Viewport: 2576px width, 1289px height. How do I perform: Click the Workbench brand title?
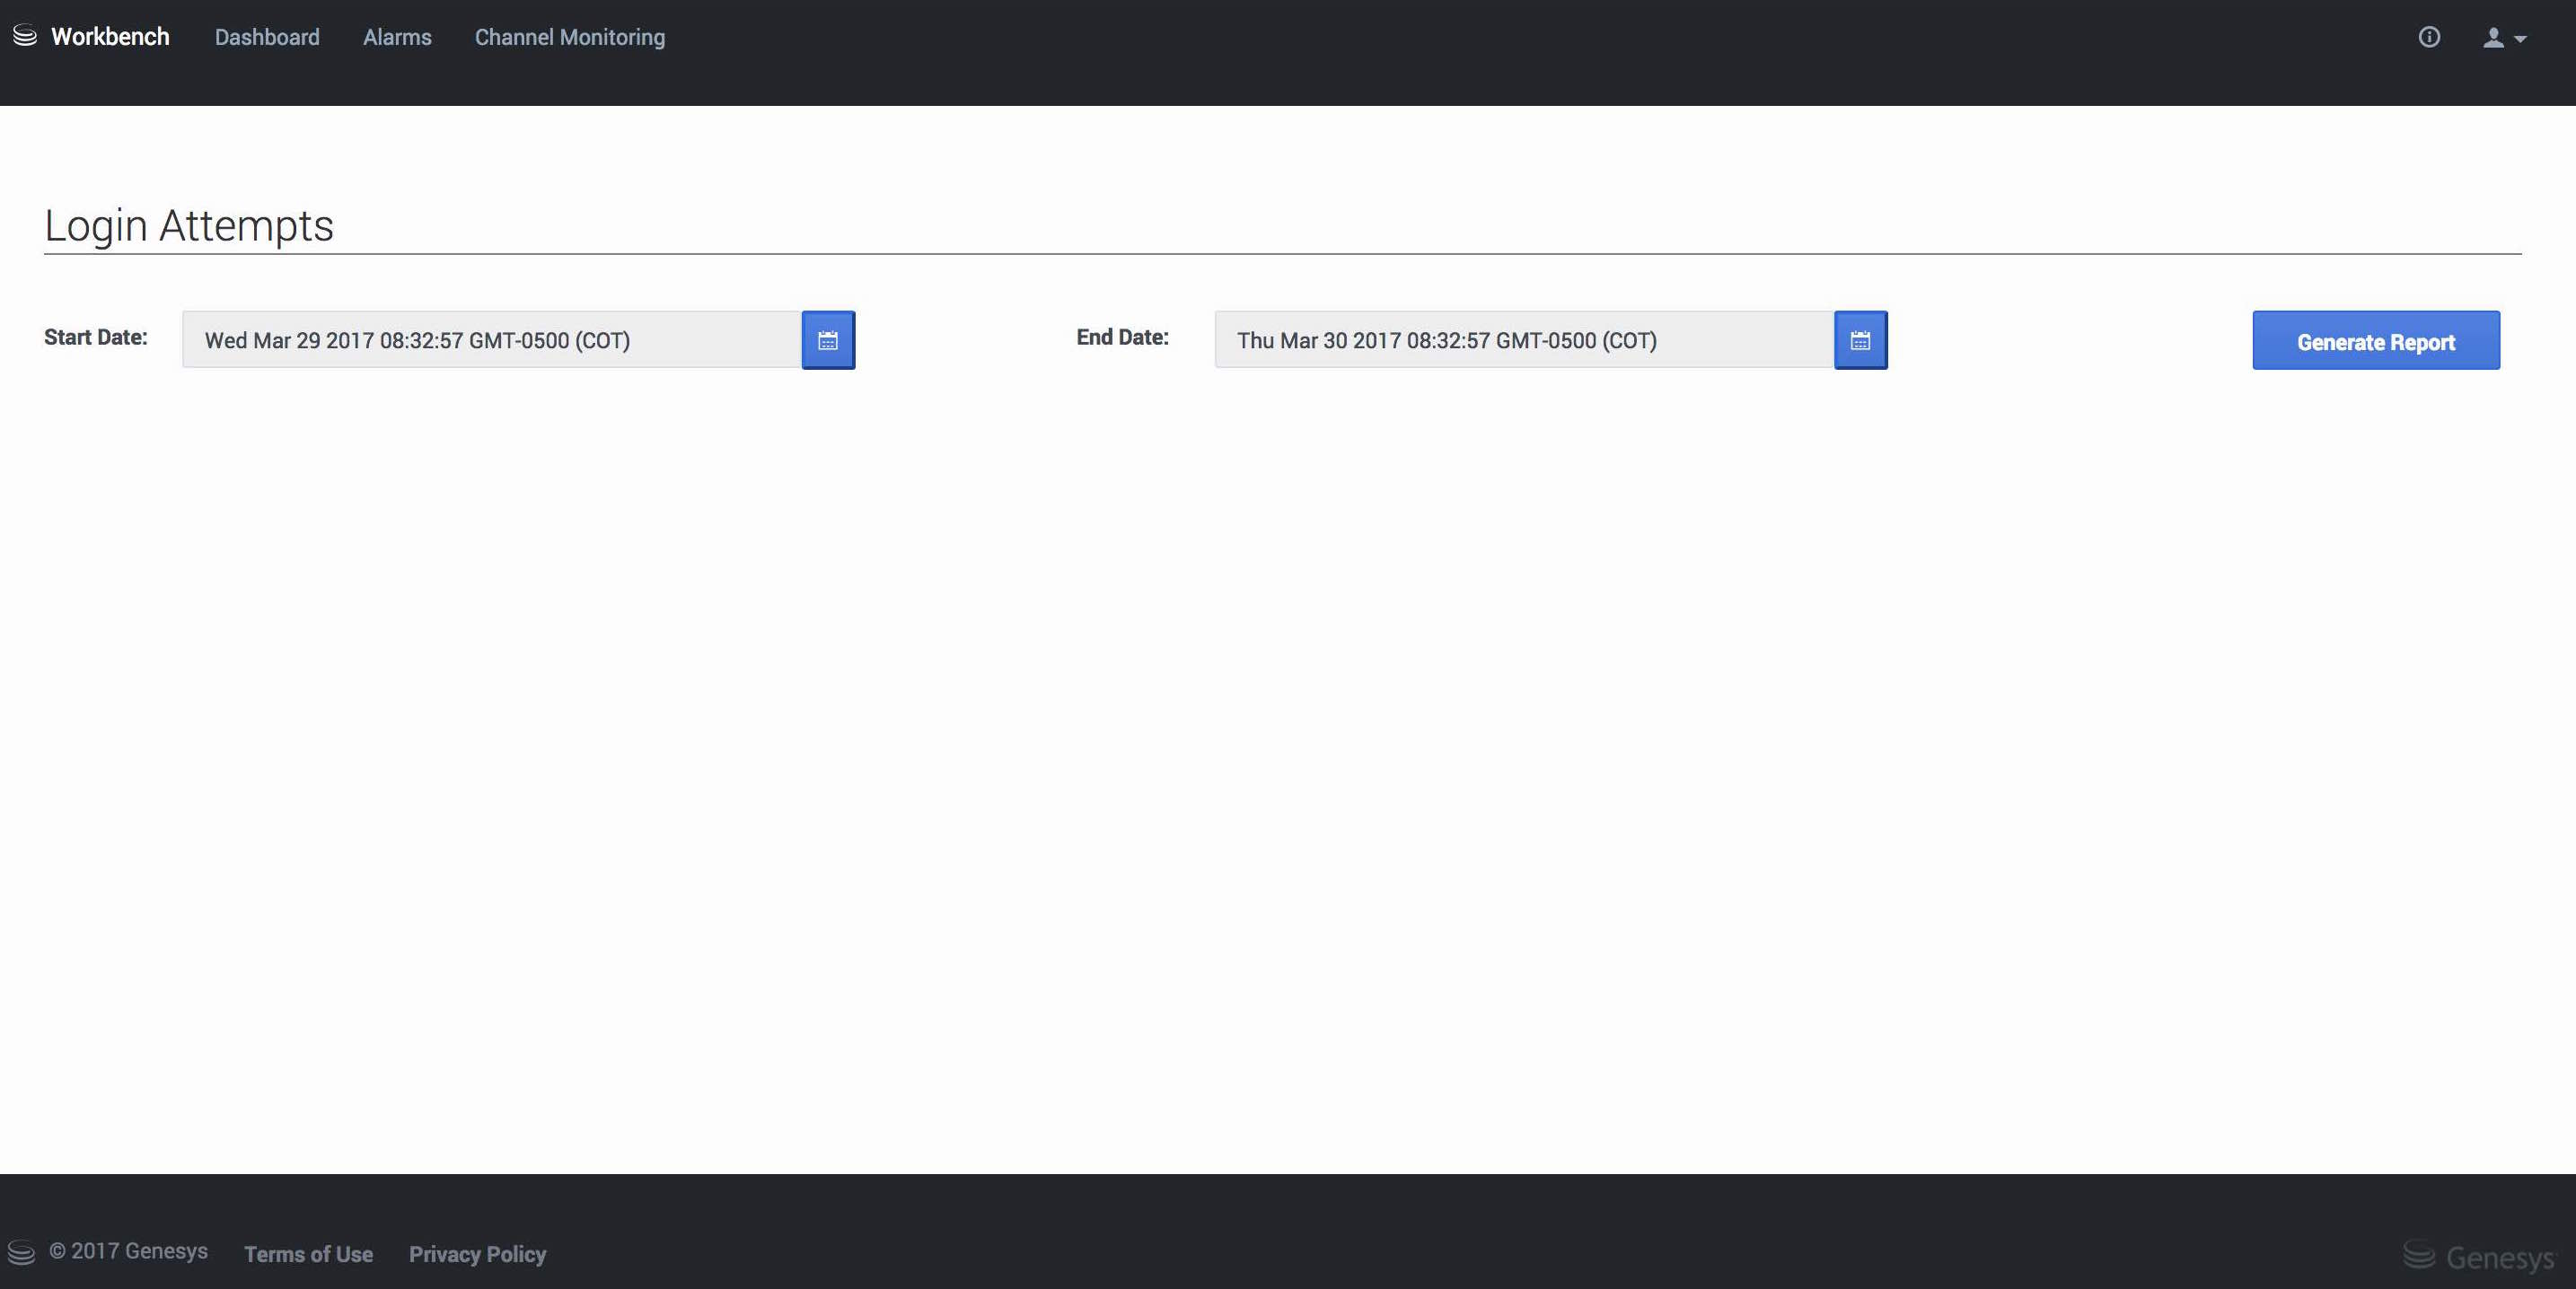pyautogui.click(x=110, y=37)
